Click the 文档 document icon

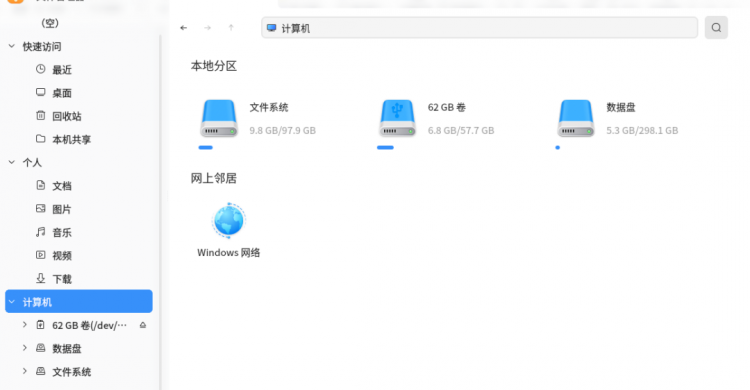coord(41,185)
